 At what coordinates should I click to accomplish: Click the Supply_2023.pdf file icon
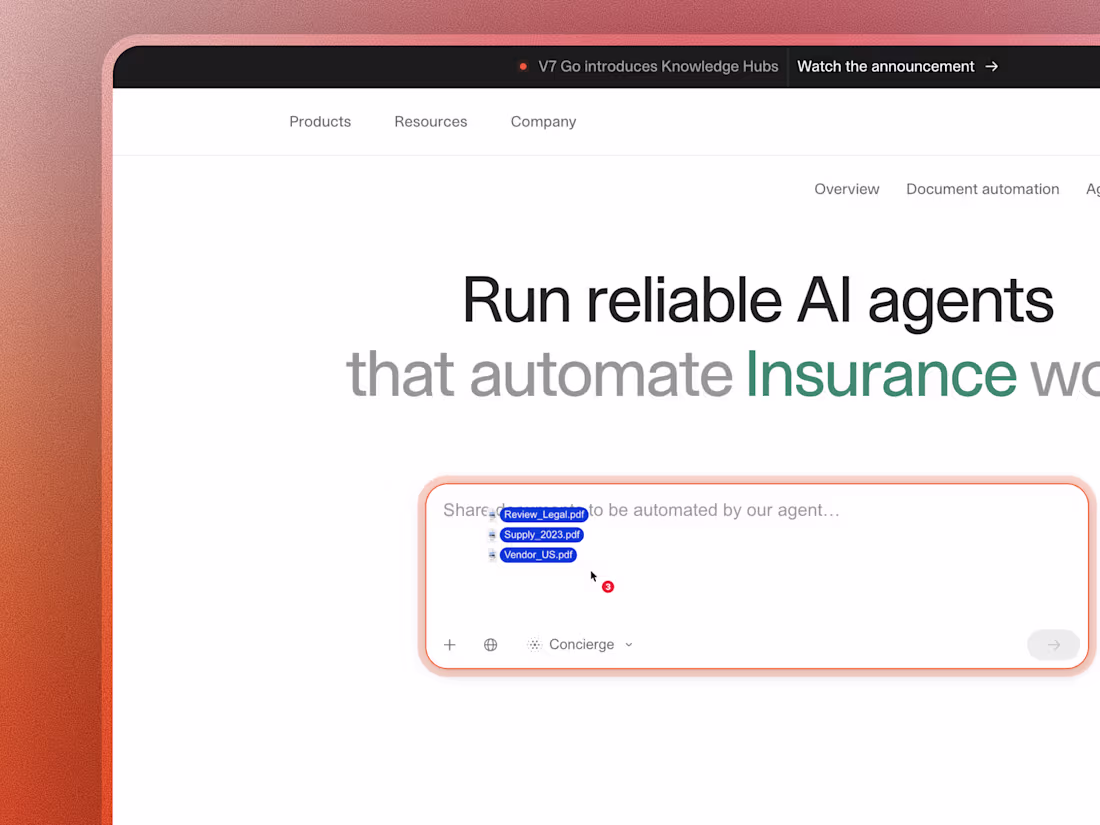[x=491, y=534]
